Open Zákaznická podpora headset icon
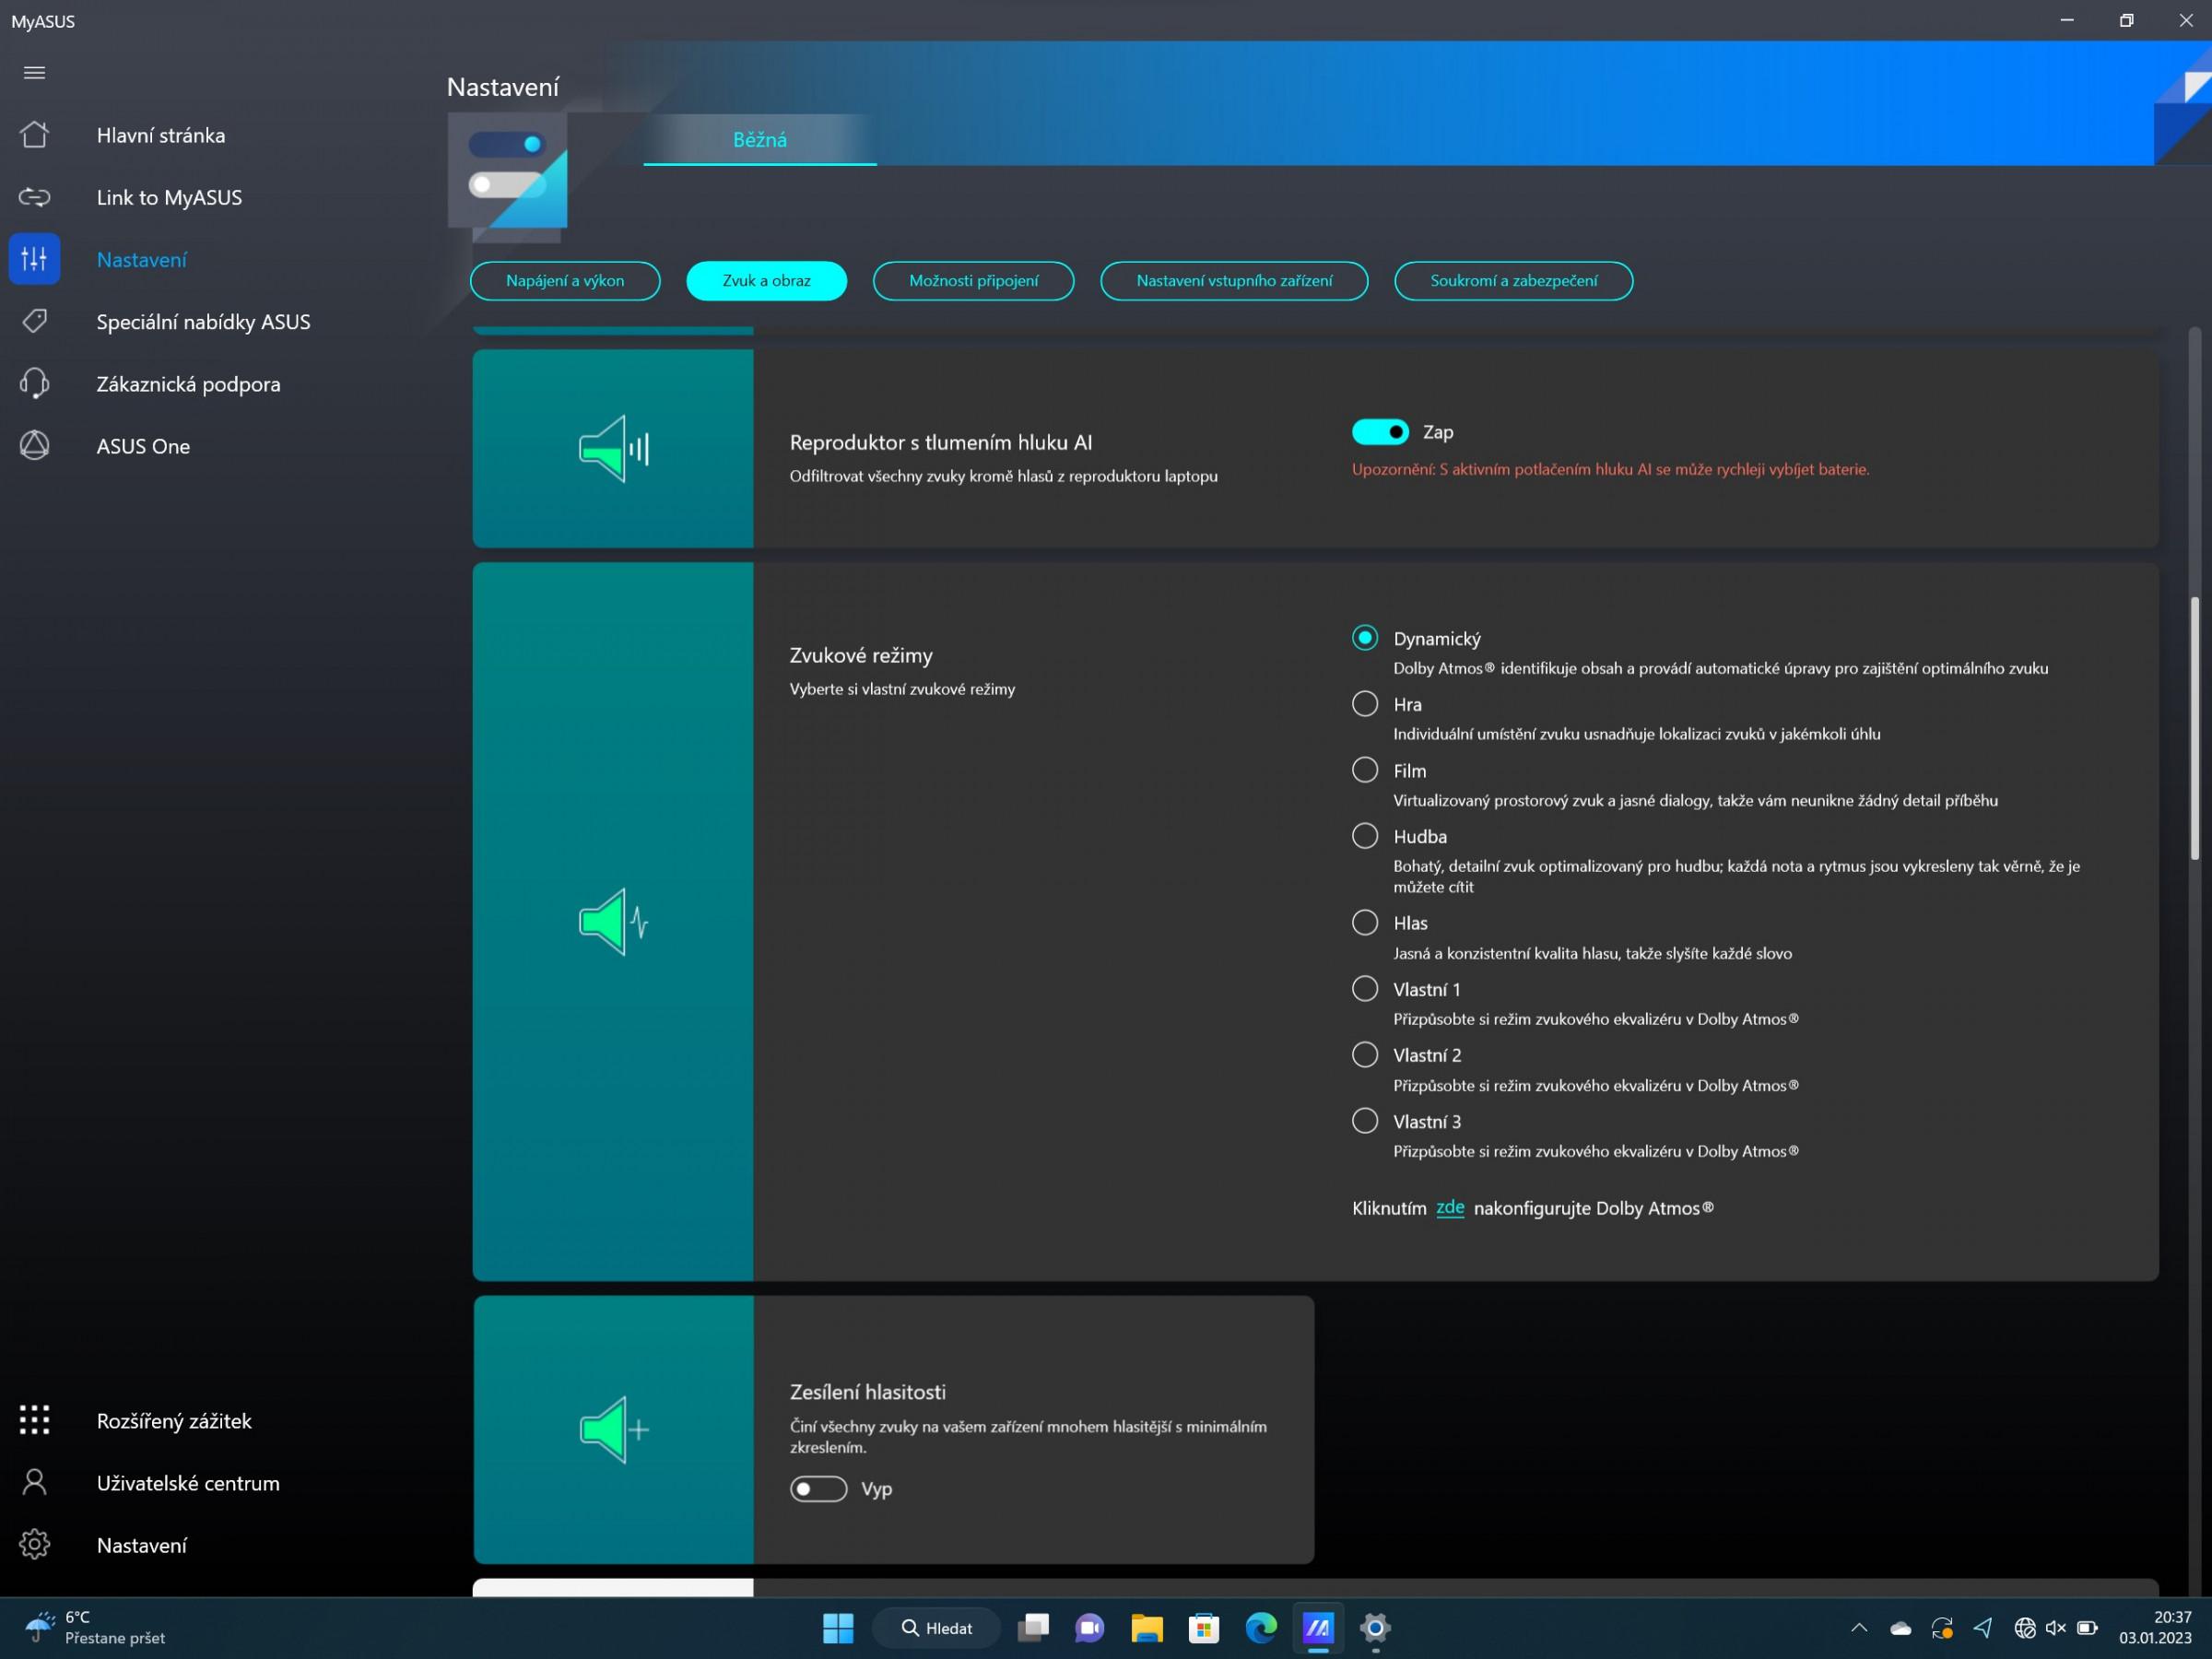Image resolution: width=2212 pixels, height=1659 pixels. click(34, 383)
